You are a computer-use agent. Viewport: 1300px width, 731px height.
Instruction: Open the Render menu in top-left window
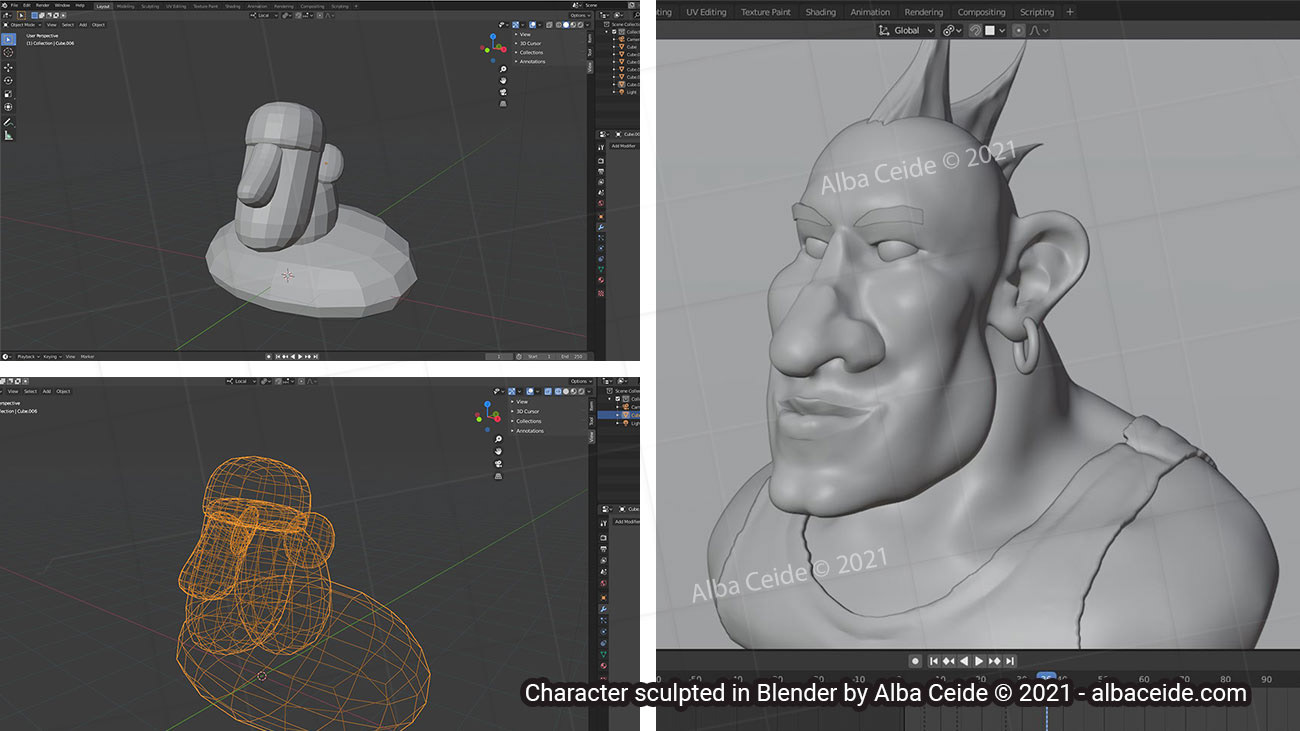[41, 5]
